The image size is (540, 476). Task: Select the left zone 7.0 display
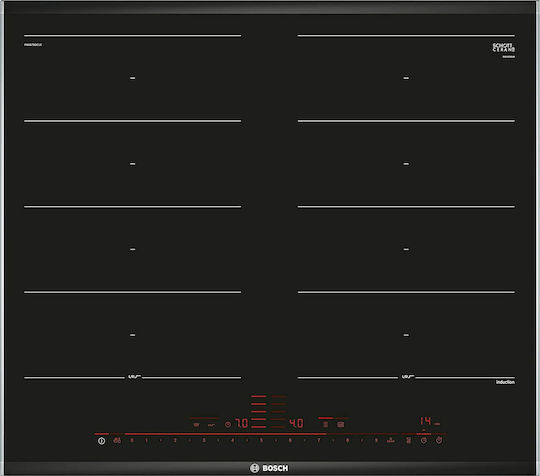(241, 423)
